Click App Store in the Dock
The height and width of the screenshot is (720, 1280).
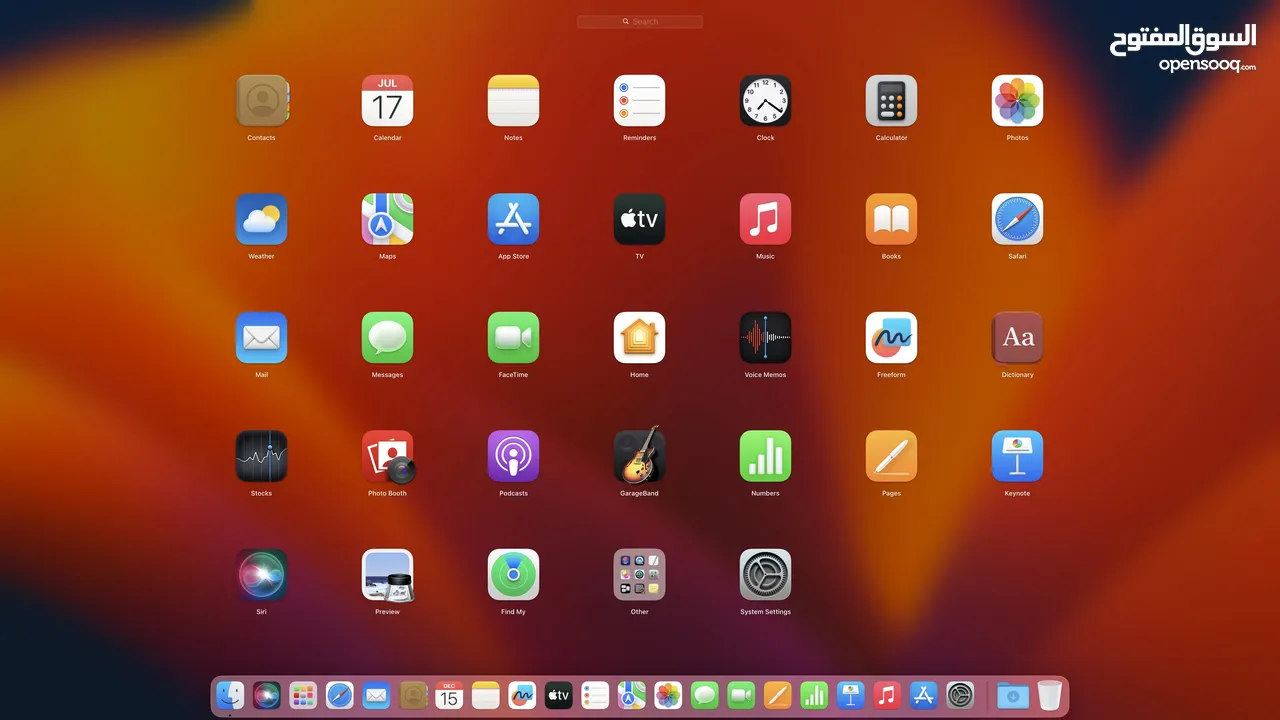923,695
